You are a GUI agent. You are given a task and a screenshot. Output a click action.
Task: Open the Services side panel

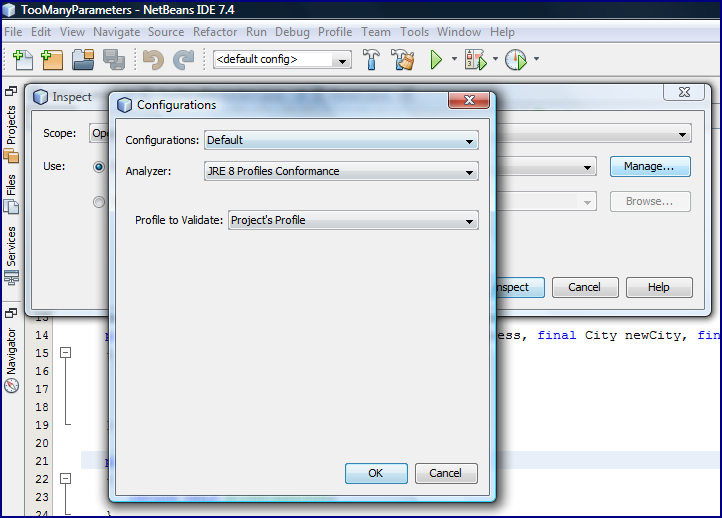click(x=12, y=256)
